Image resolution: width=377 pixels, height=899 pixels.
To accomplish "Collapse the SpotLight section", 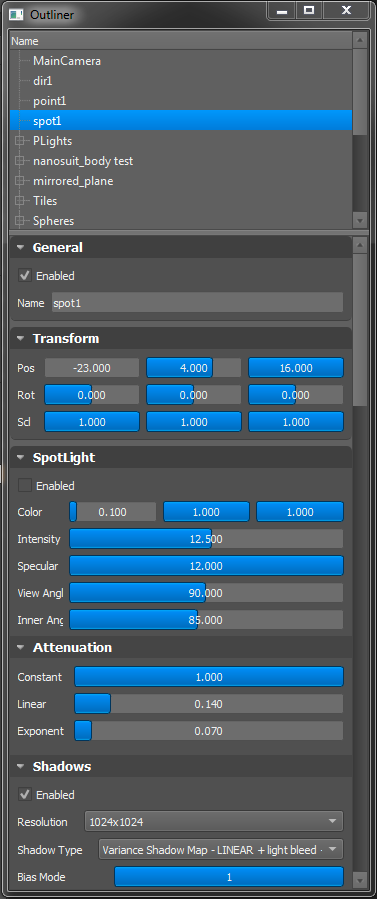I will (x=21, y=458).
